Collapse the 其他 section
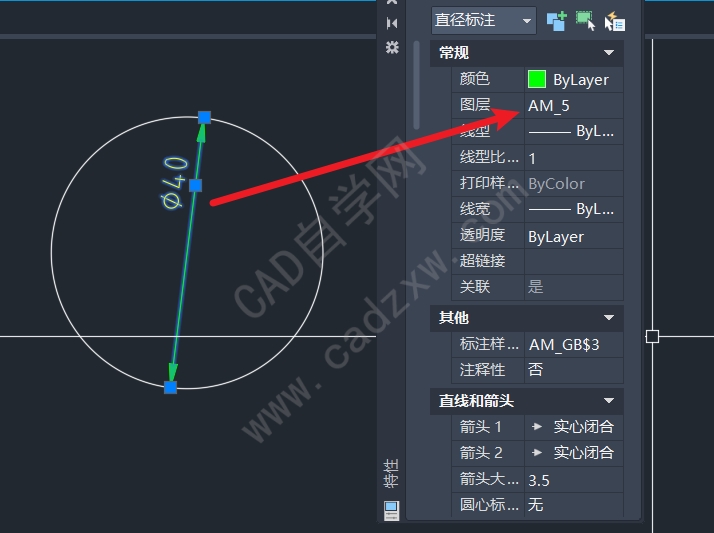The image size is (714, 533). pyautogui.click(x=608, y=318)
